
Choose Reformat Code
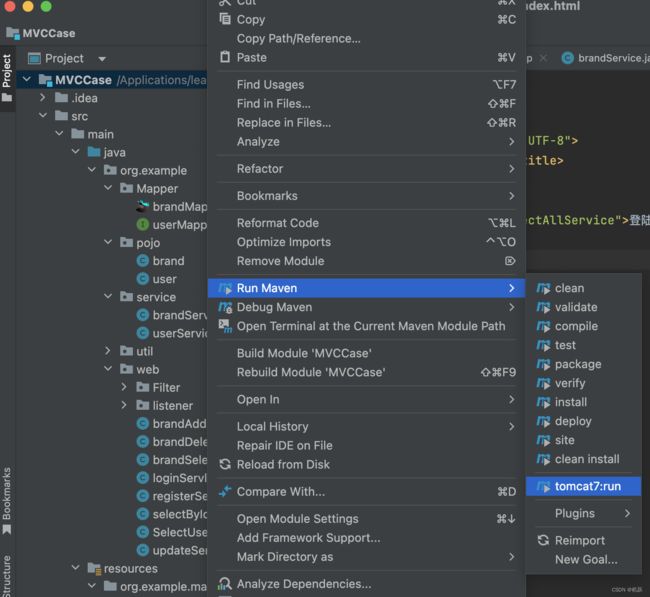tap(366, 223)
